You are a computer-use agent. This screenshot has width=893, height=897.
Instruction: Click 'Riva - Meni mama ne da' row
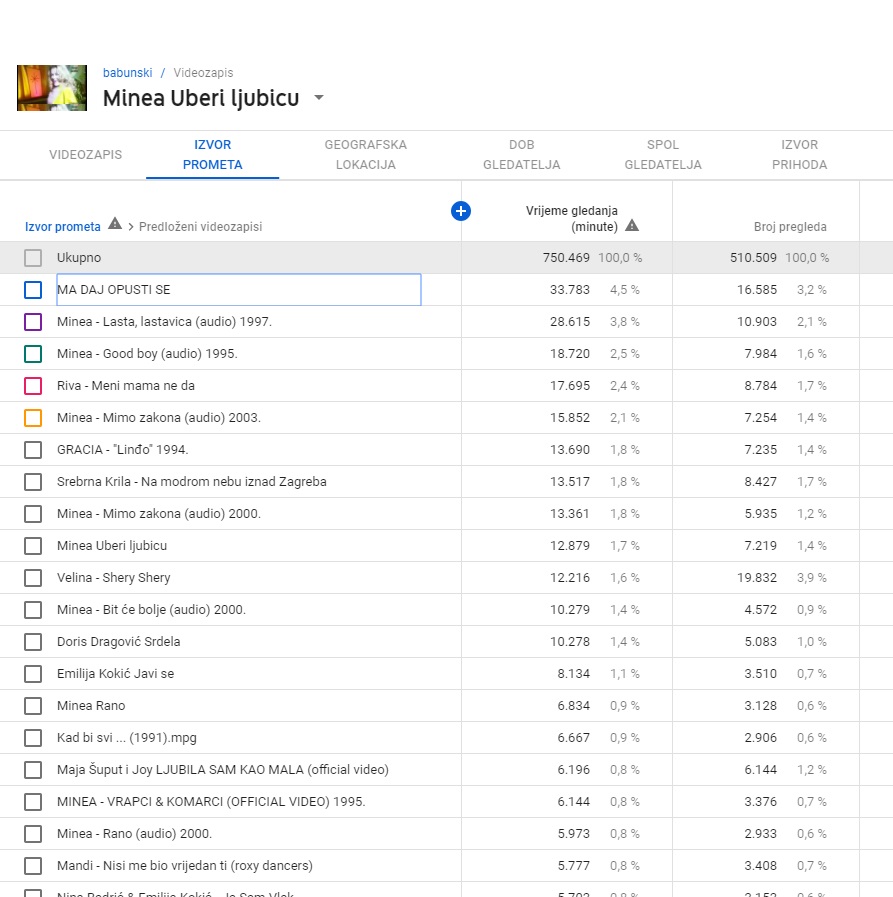point(126,386)
